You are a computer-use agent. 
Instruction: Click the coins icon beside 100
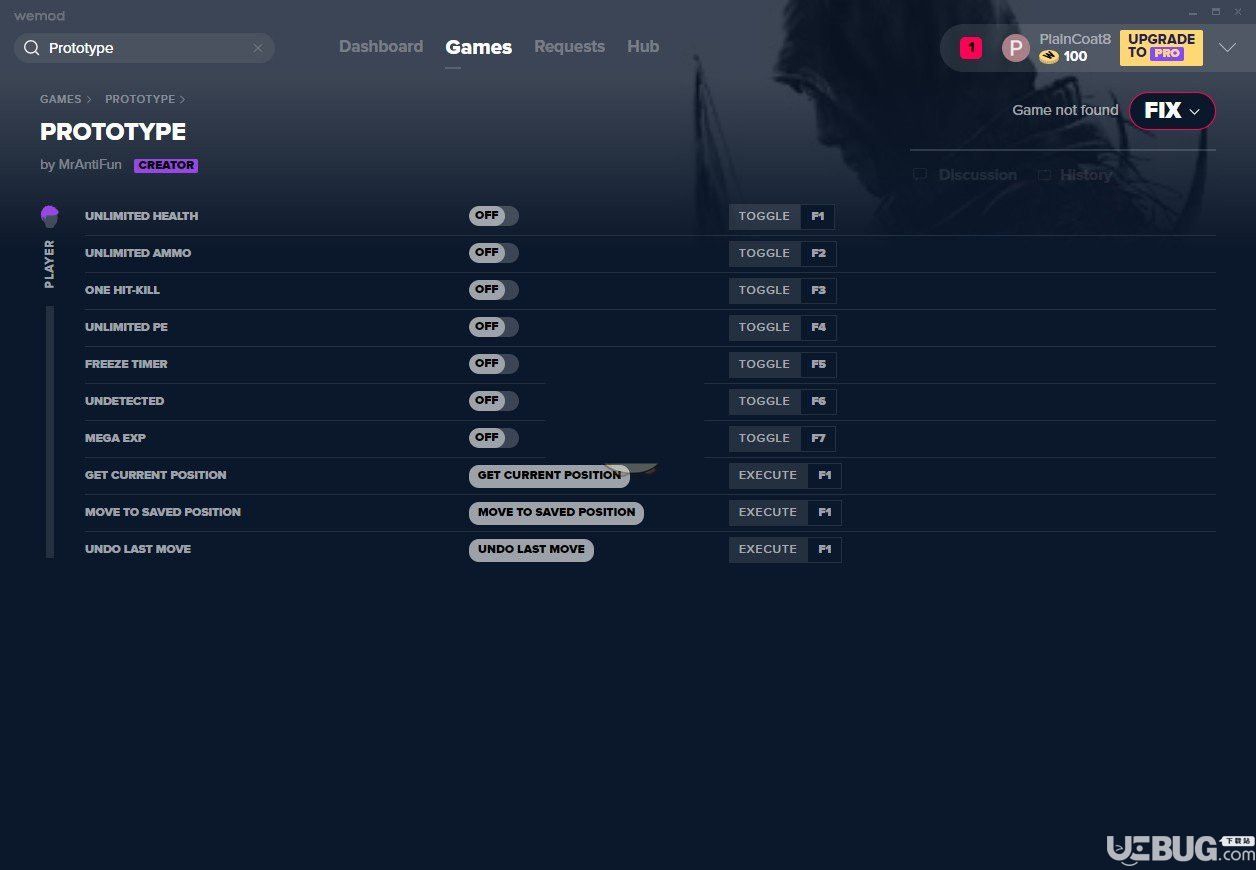pos(1049,57)
